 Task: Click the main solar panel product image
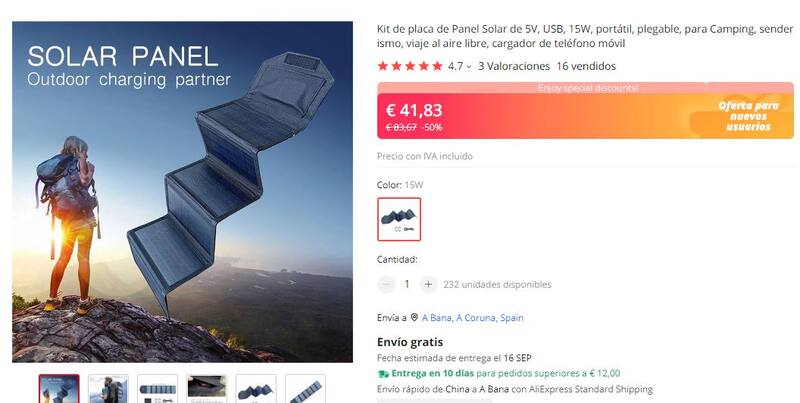coord(182,192)
